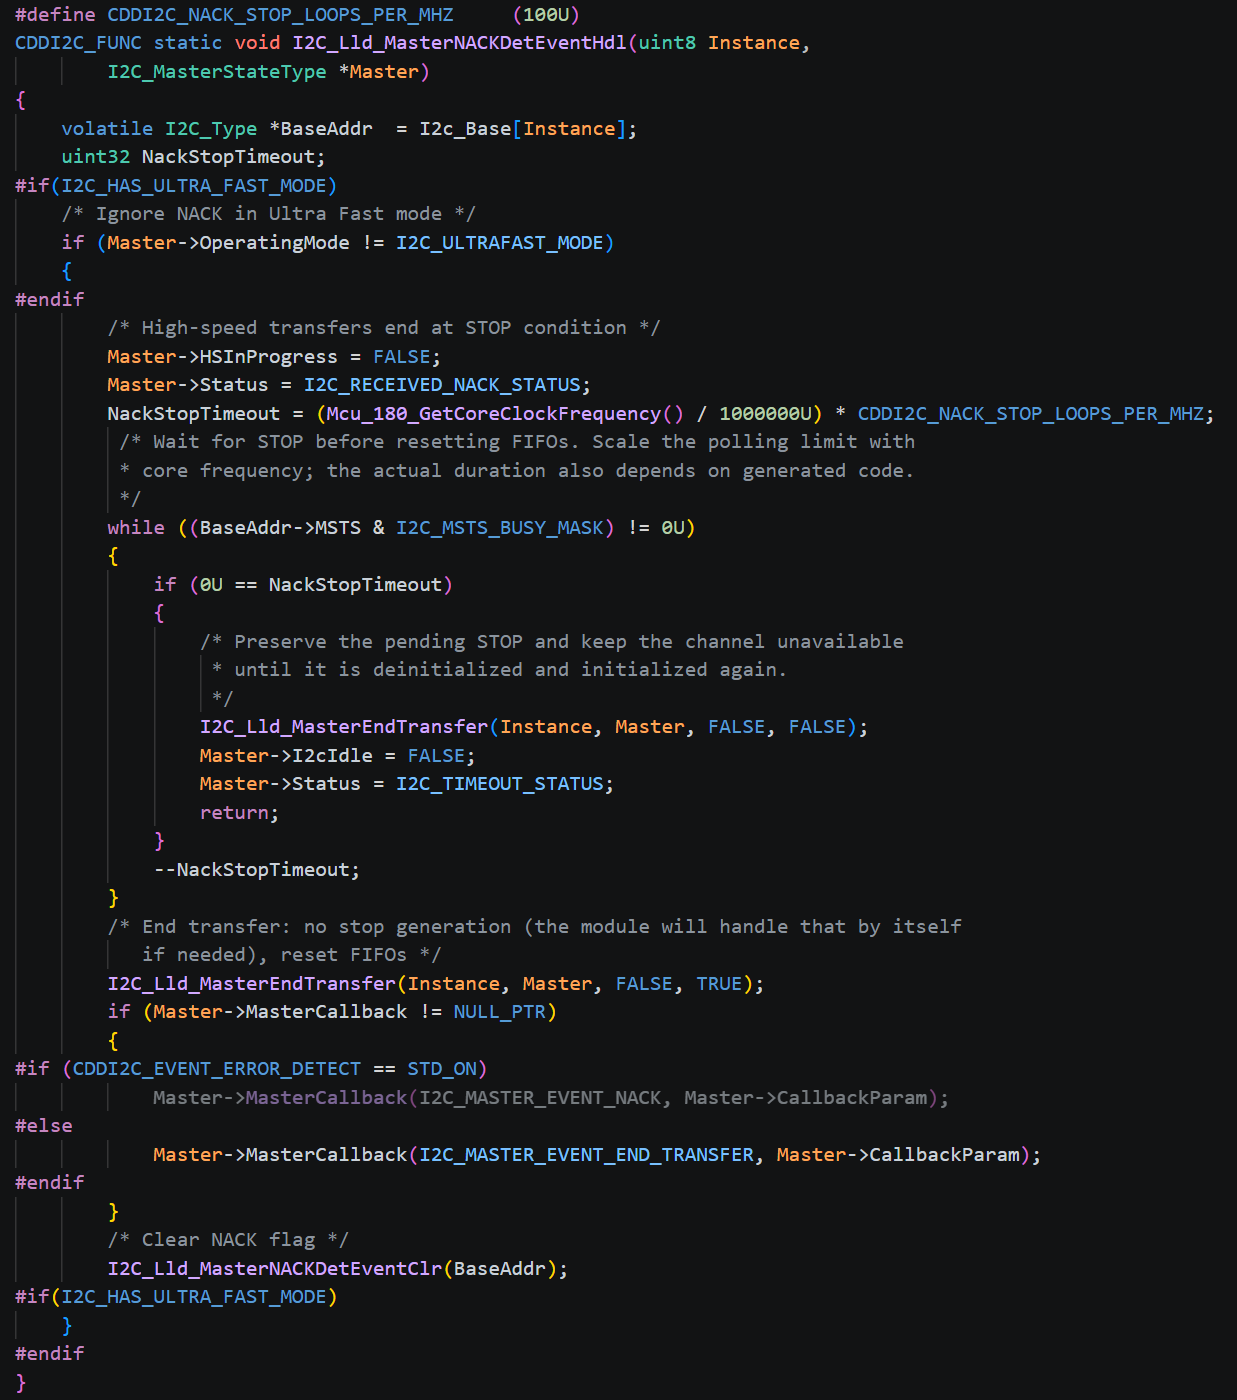This screenshot has width=1237, height=1400.
Task: Click the 'Clear NACK flag' comment
Action: (228, 1240)
